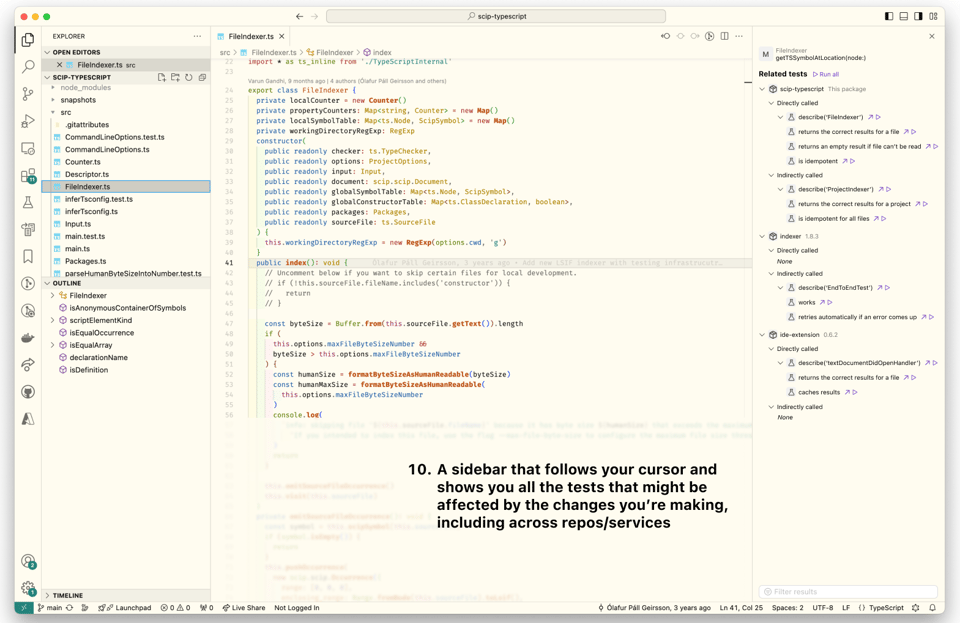The width and height of the screenshot is (960, 623).
Task: Open the Search view in the activity bar
Action: coord(28,68)
